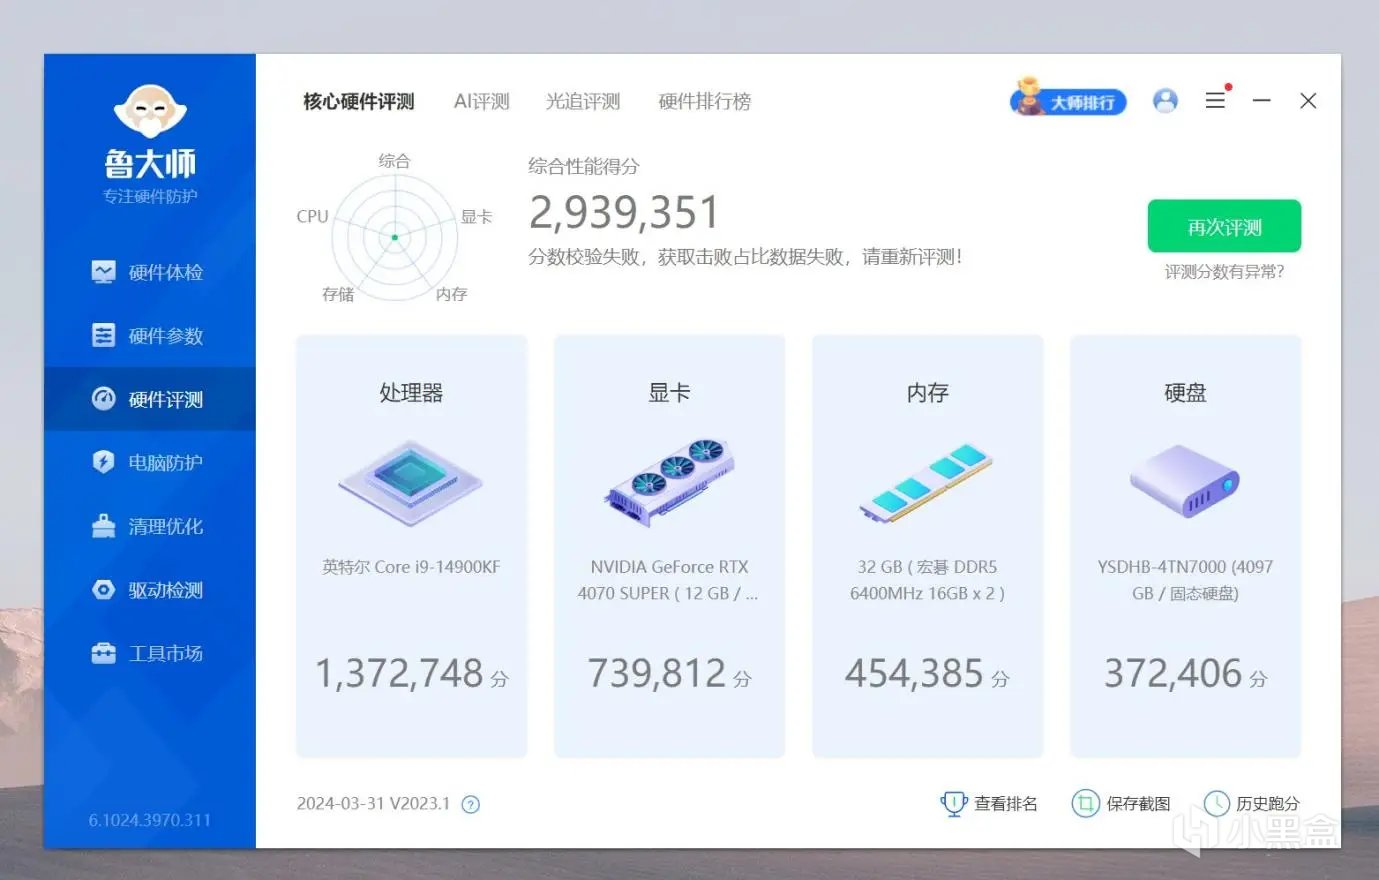
Task: Open 电脑防护 in the sidebar
Action: click(148, 462)
